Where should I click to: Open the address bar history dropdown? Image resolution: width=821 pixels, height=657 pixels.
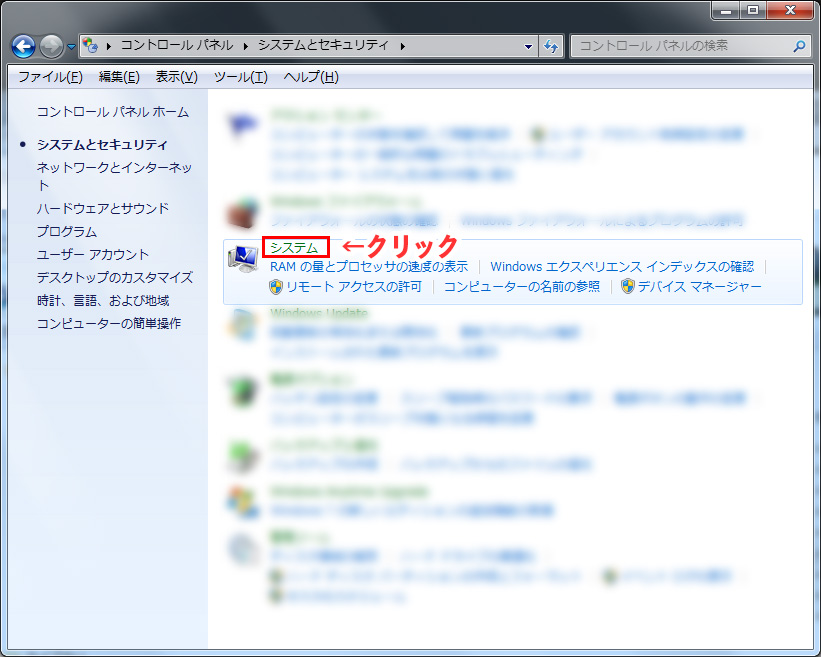pos(528,46)
